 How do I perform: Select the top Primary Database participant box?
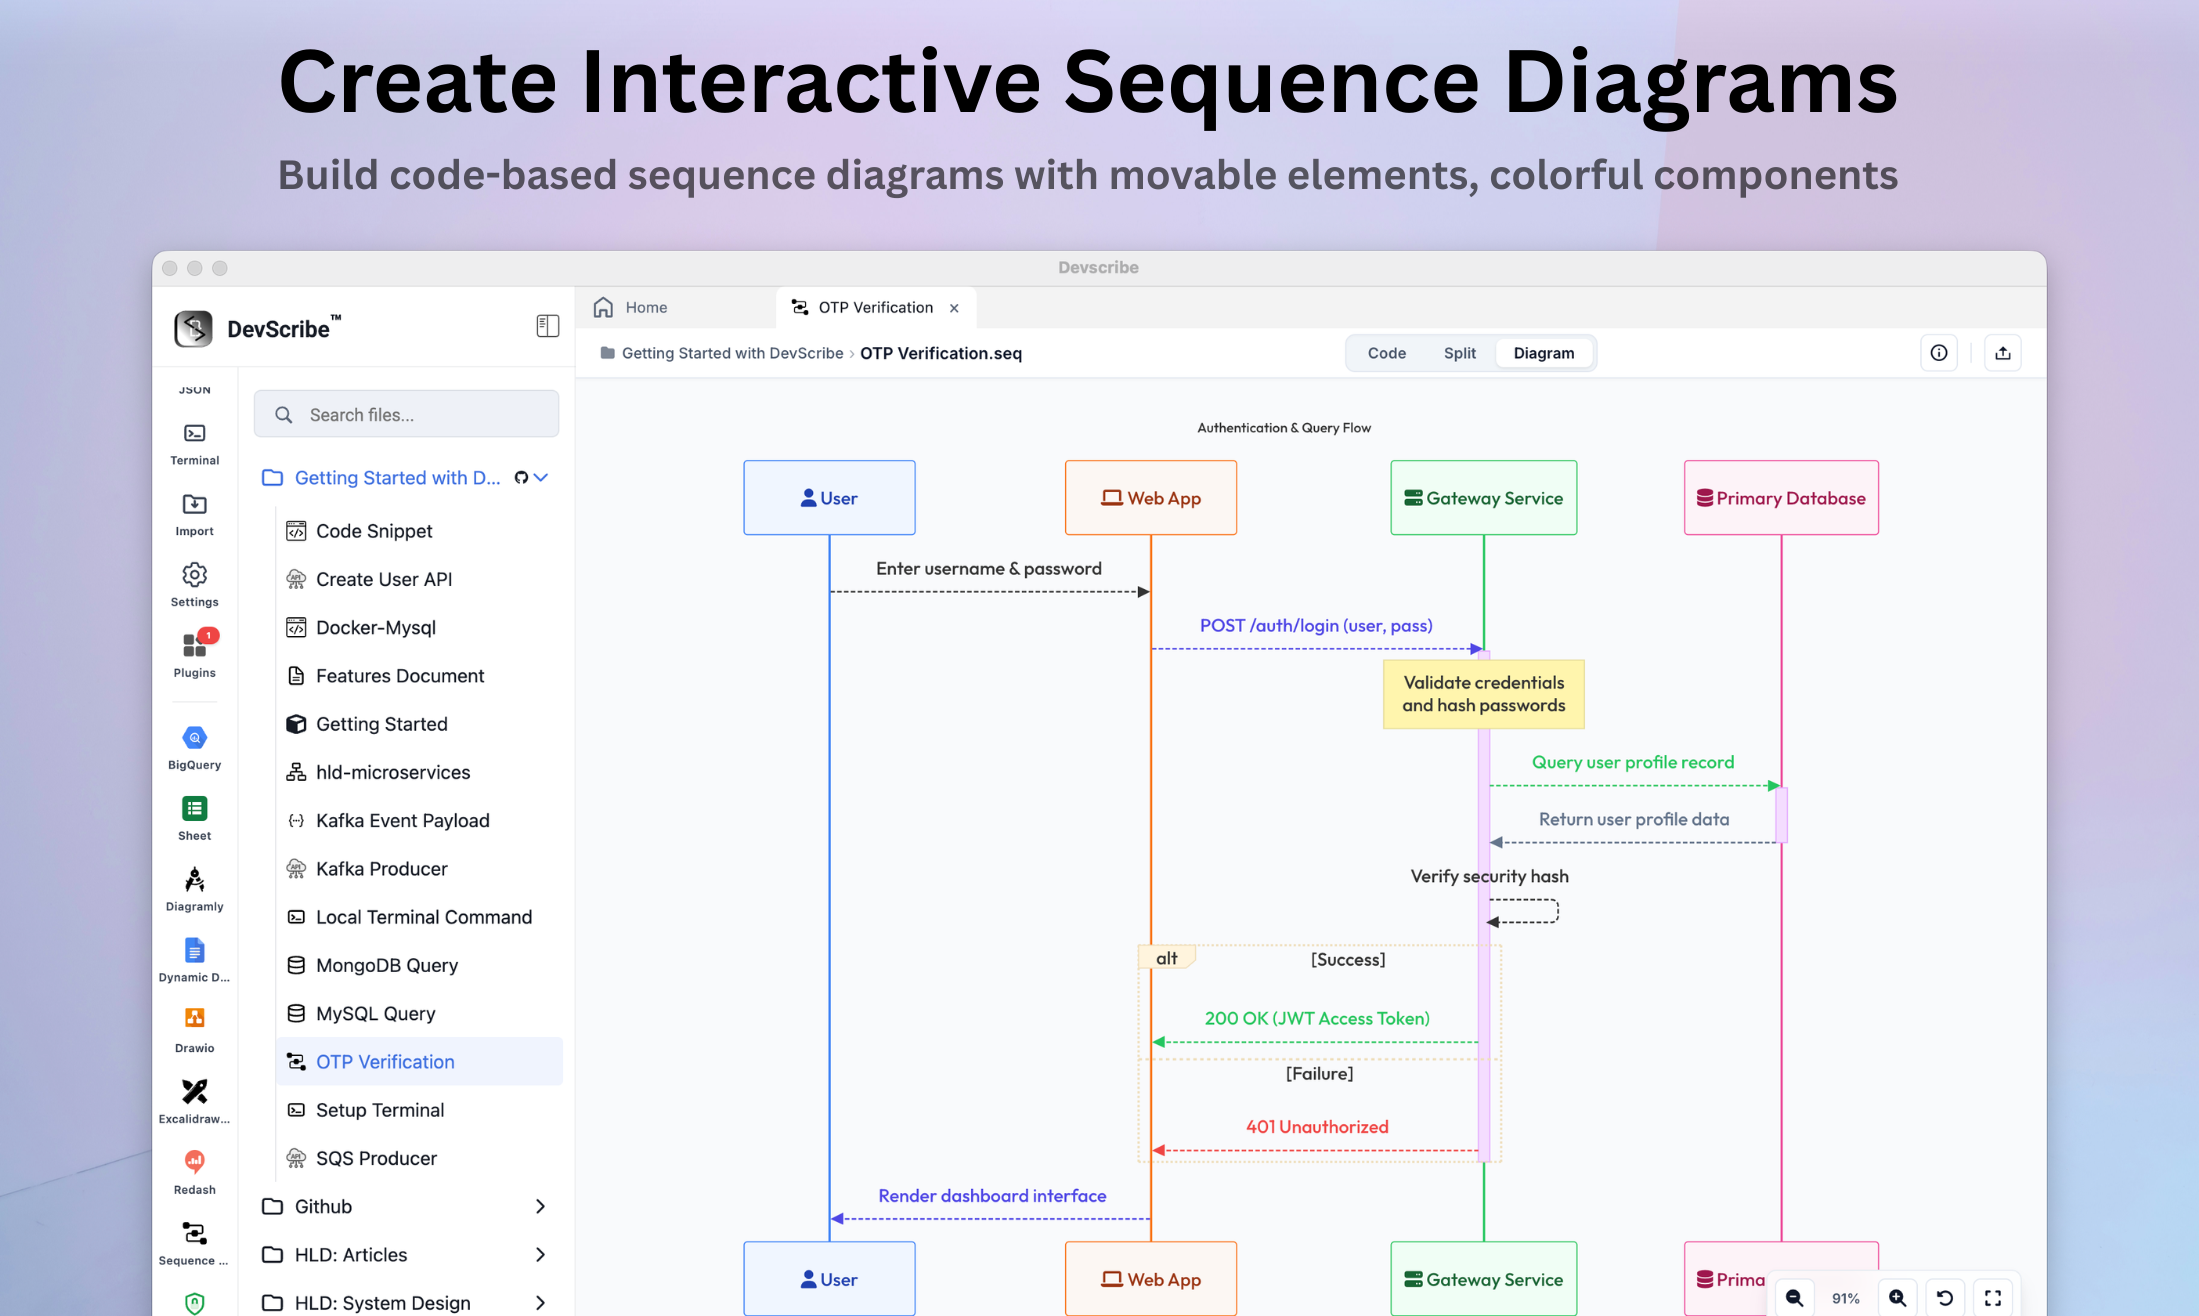pyautogui.click(x=1781, y=498)
